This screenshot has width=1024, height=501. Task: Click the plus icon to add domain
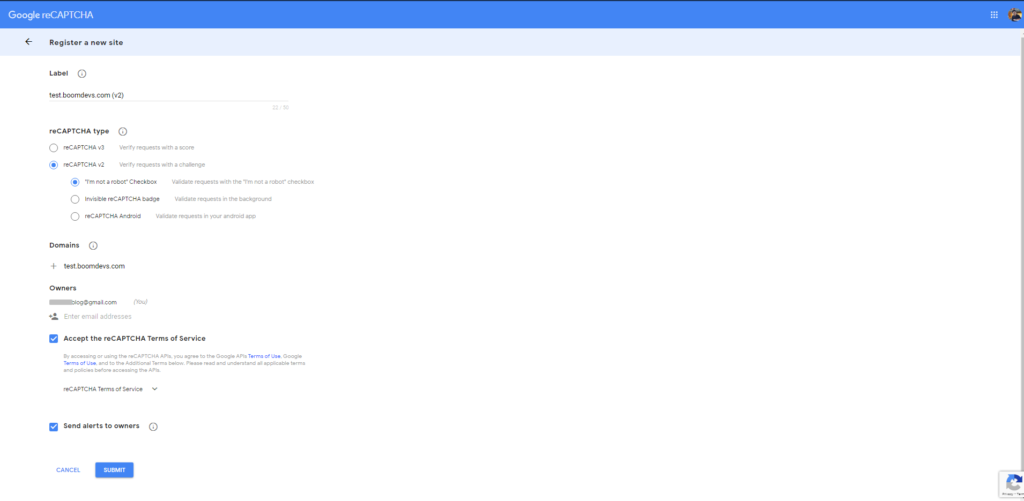(54, 266)
